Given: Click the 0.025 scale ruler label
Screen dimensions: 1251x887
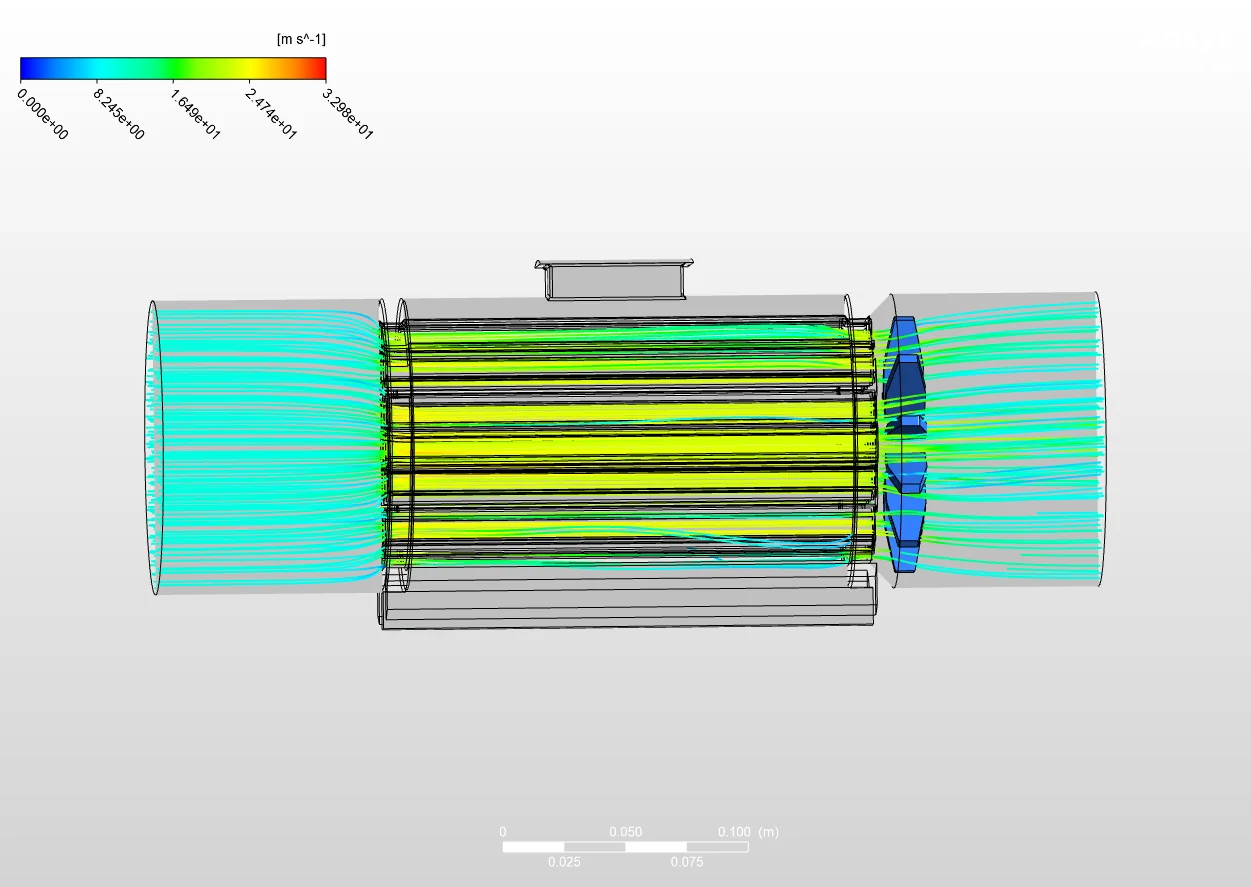Looking at the screenshot, I should pos(564,862).
